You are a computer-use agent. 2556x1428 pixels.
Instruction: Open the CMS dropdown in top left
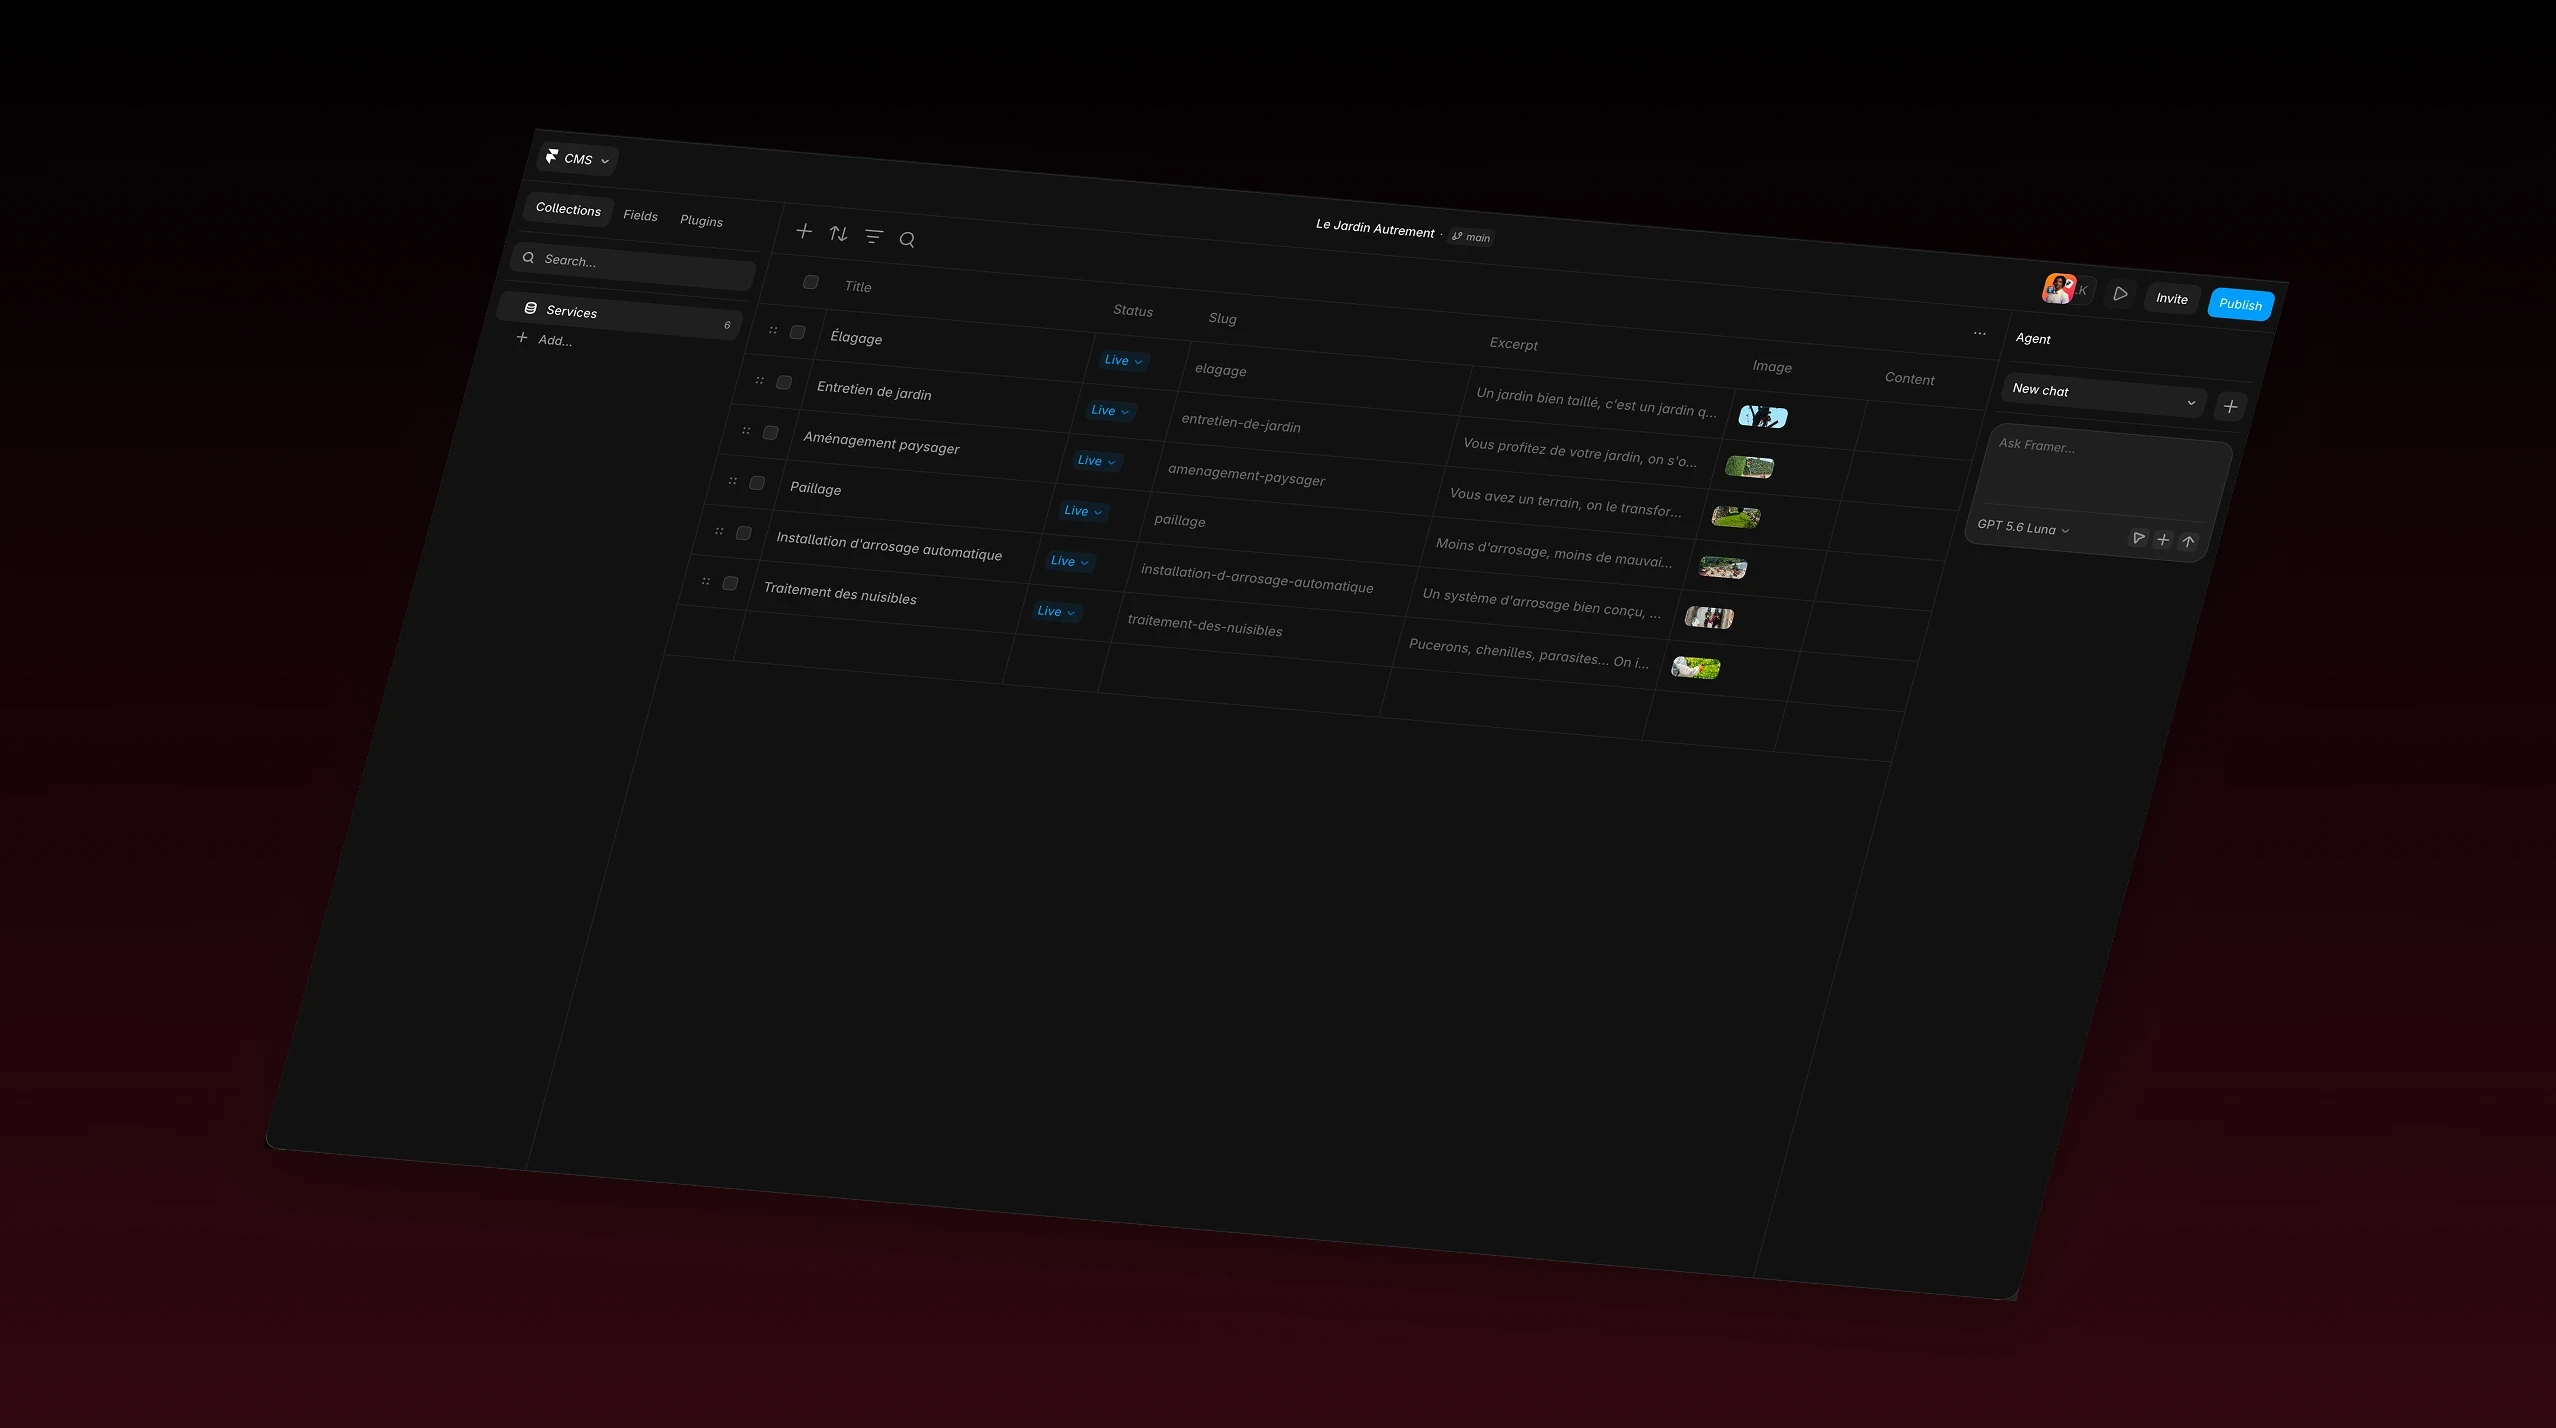pos(578,159)
